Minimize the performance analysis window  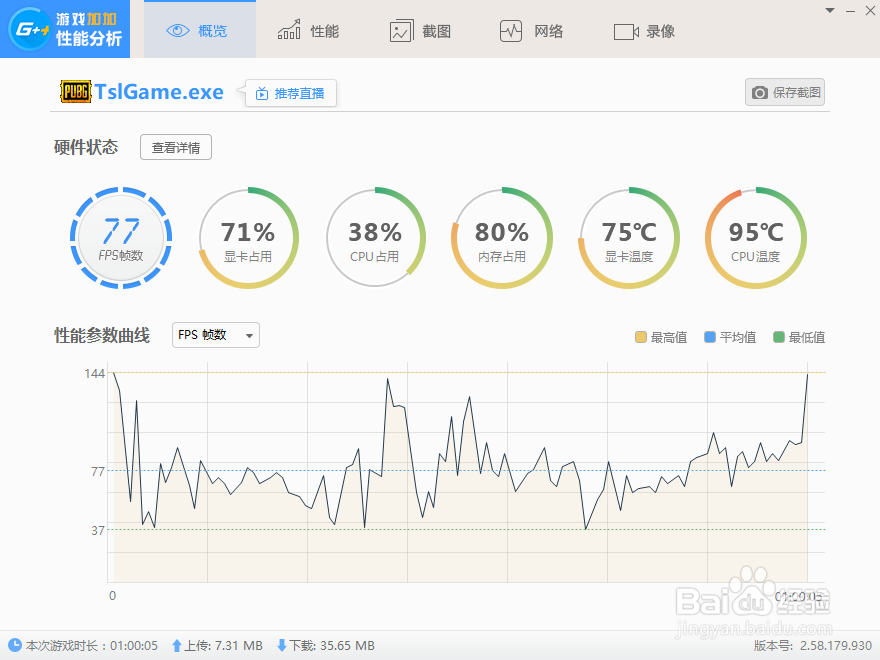tap(850, 11)
